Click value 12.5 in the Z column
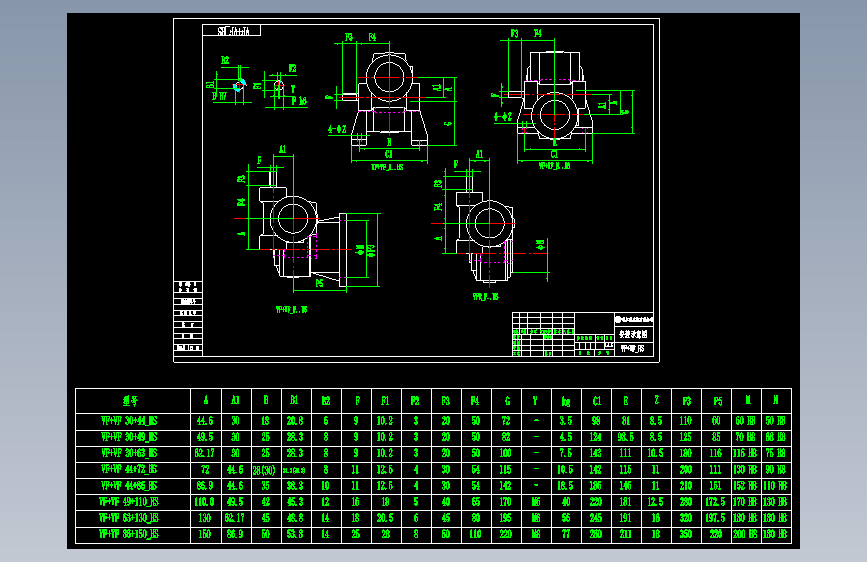 point(656,502)
